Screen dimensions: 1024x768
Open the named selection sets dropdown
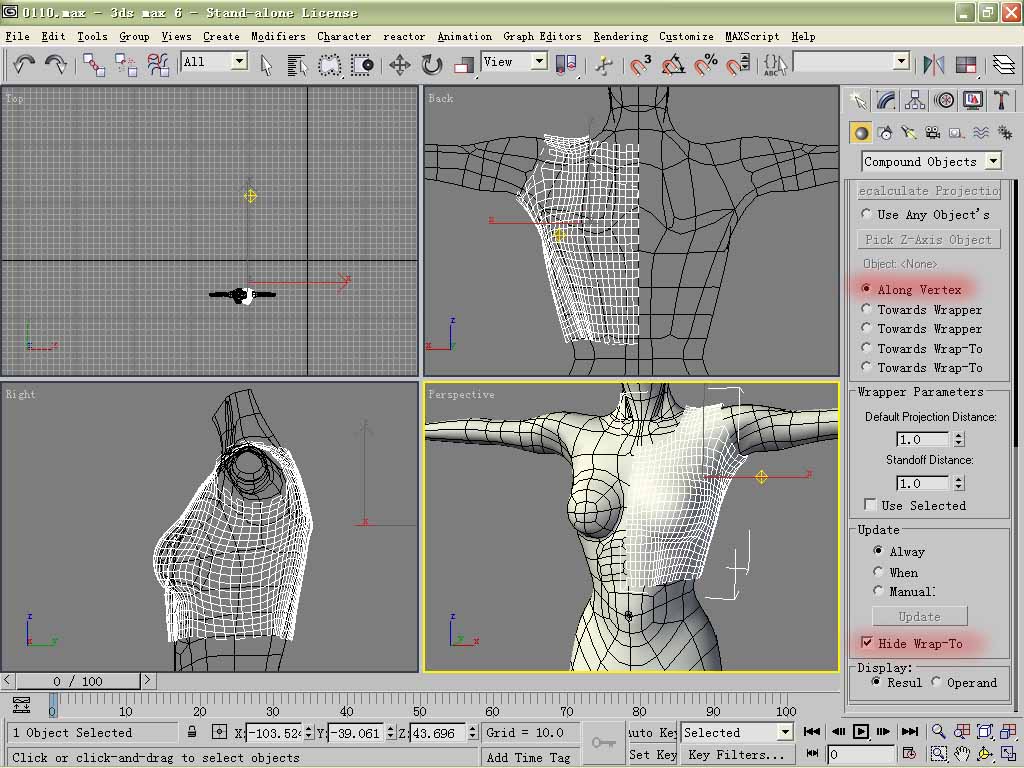(x=852, y=62)
